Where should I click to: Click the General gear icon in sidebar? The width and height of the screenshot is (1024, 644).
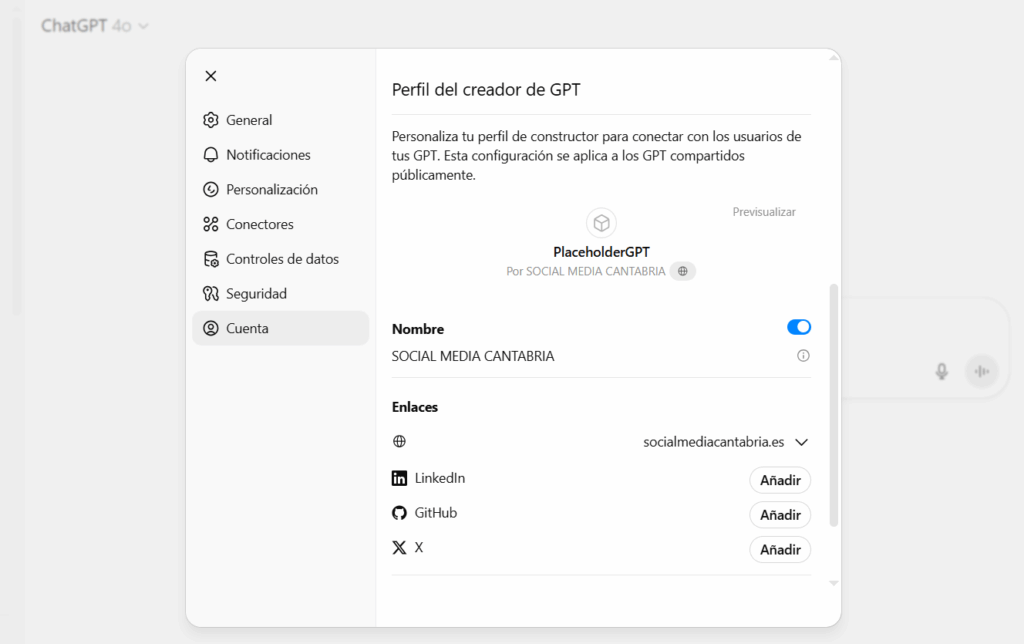210,120
